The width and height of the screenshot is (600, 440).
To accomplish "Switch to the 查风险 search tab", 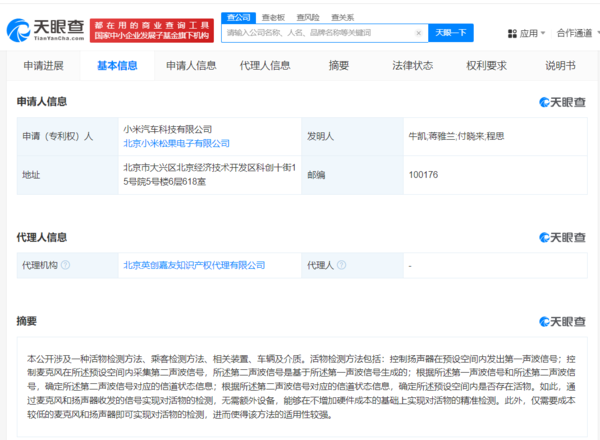I will (x=307, y=17).
